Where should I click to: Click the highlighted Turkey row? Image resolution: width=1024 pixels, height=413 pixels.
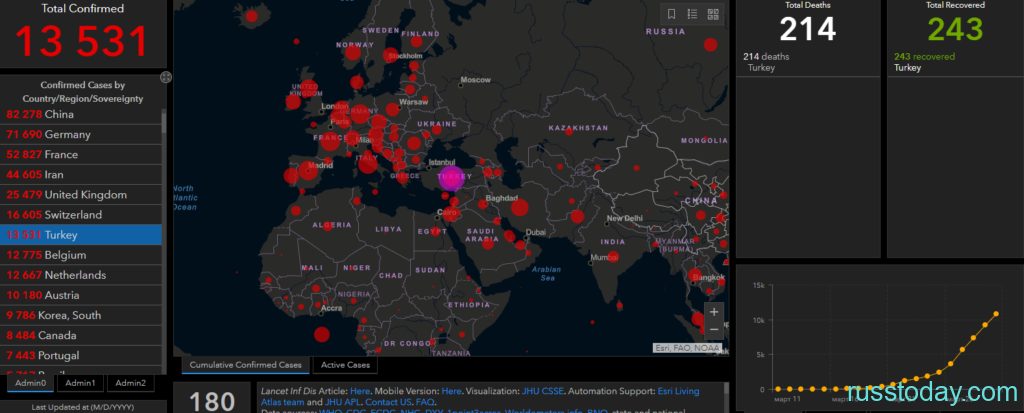(80, 235)
